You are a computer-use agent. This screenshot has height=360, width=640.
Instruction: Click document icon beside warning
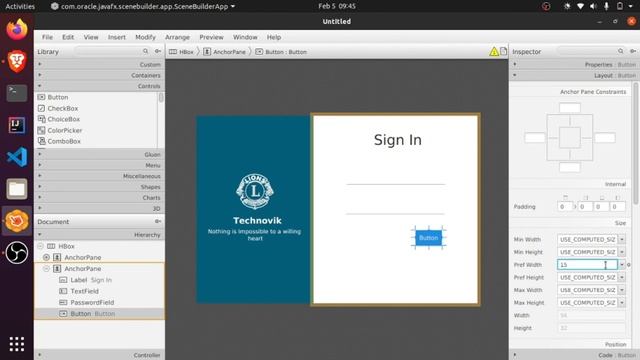(504, 51)
